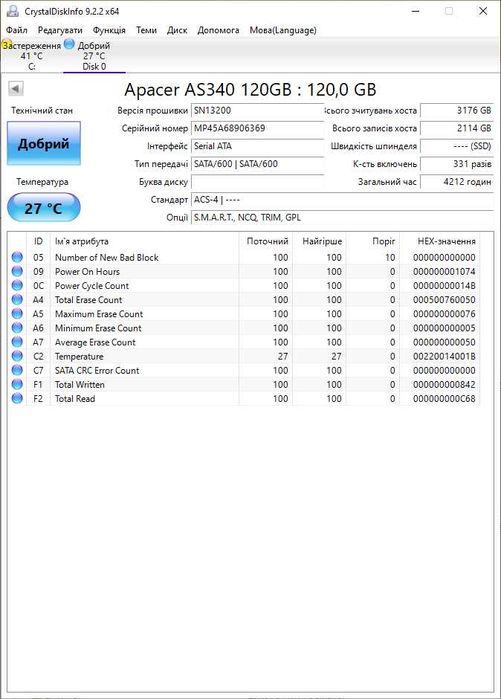Click the total host reads value 3176 GB
Image resolution: width=501 pixels, height=699 pixels.
[457, 111]
